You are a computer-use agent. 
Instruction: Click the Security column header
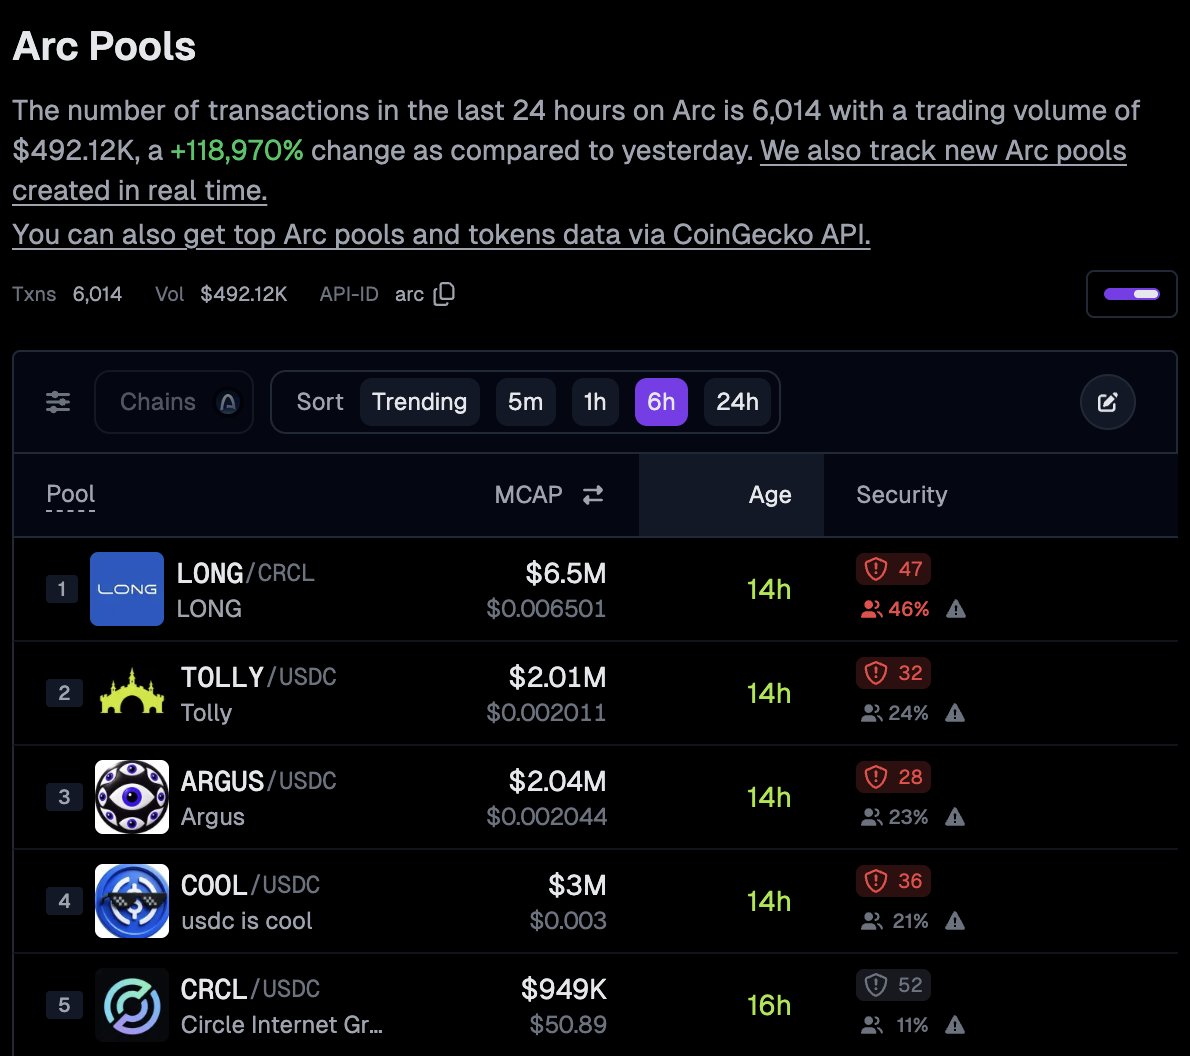(x=902, y=495)
